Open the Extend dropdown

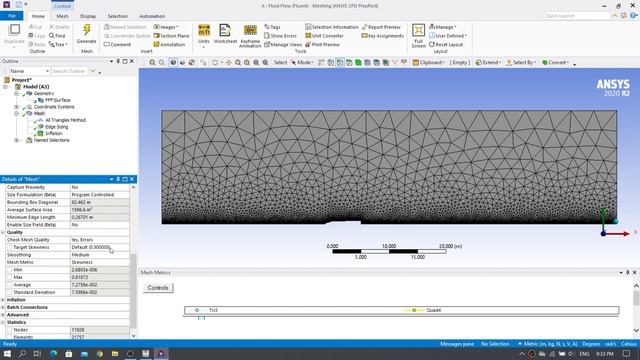tap(489, 62)
